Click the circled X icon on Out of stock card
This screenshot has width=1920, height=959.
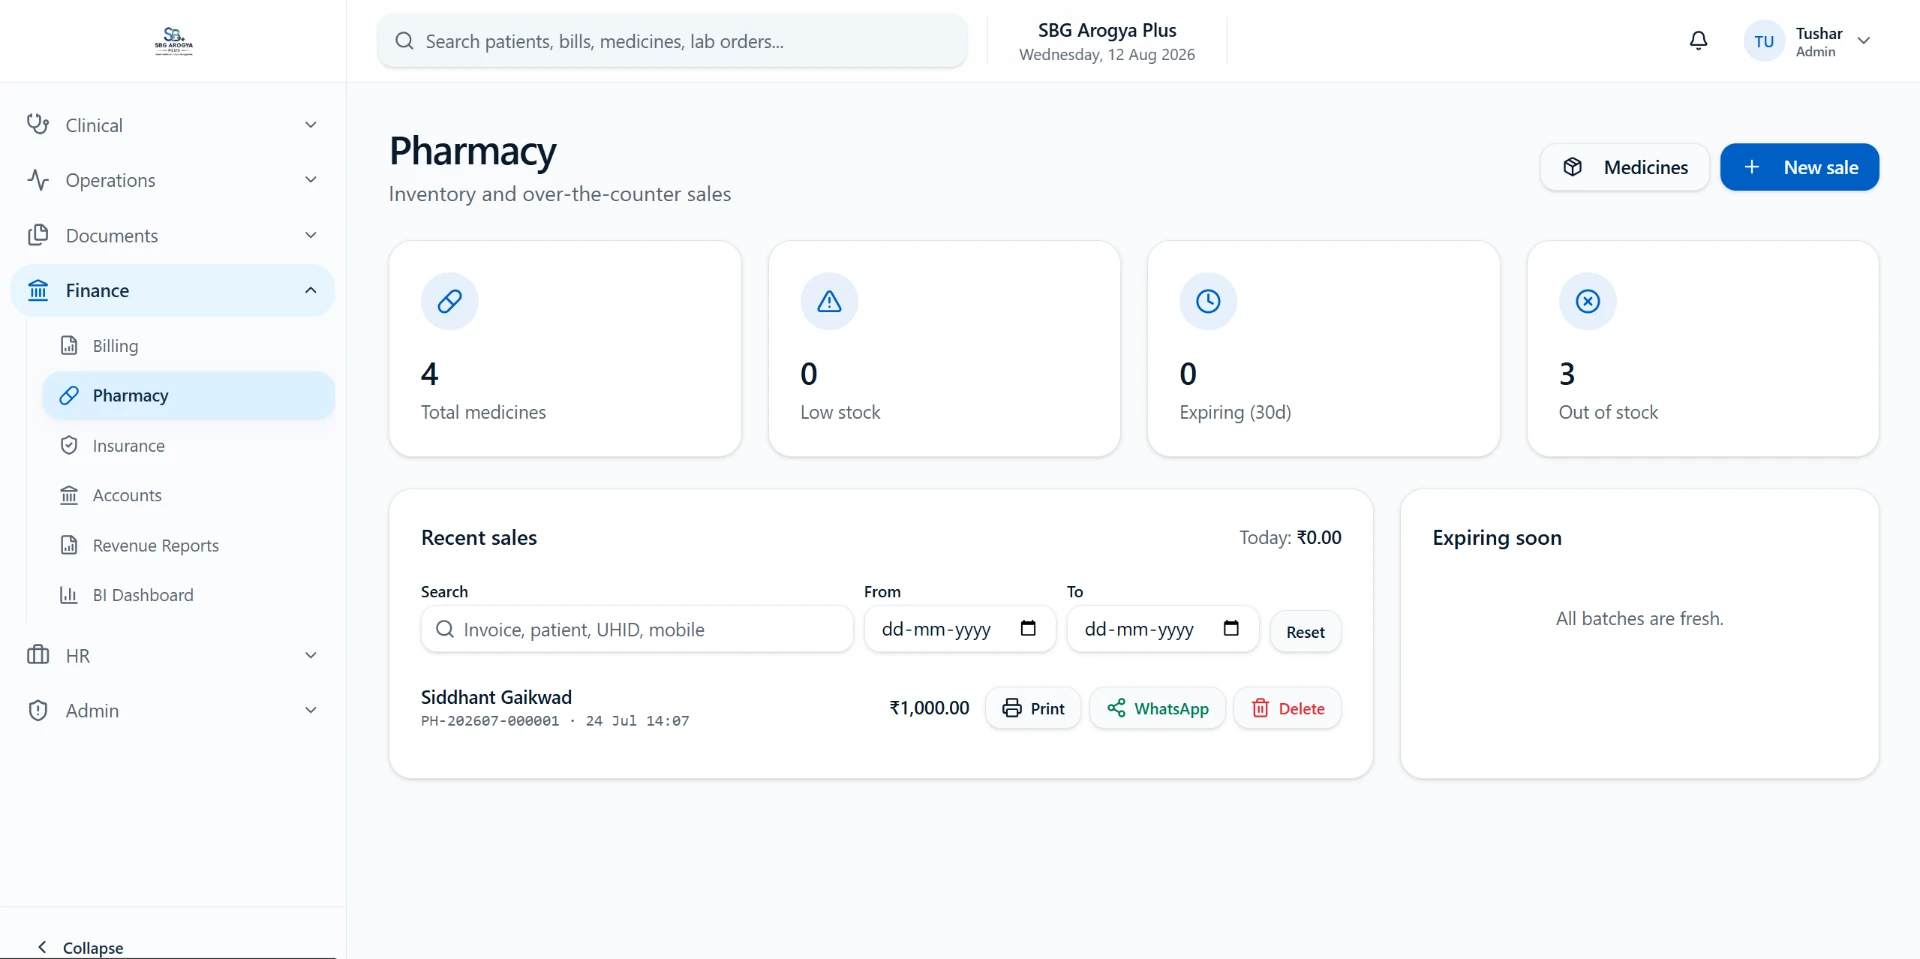[x=1588, y=301]
